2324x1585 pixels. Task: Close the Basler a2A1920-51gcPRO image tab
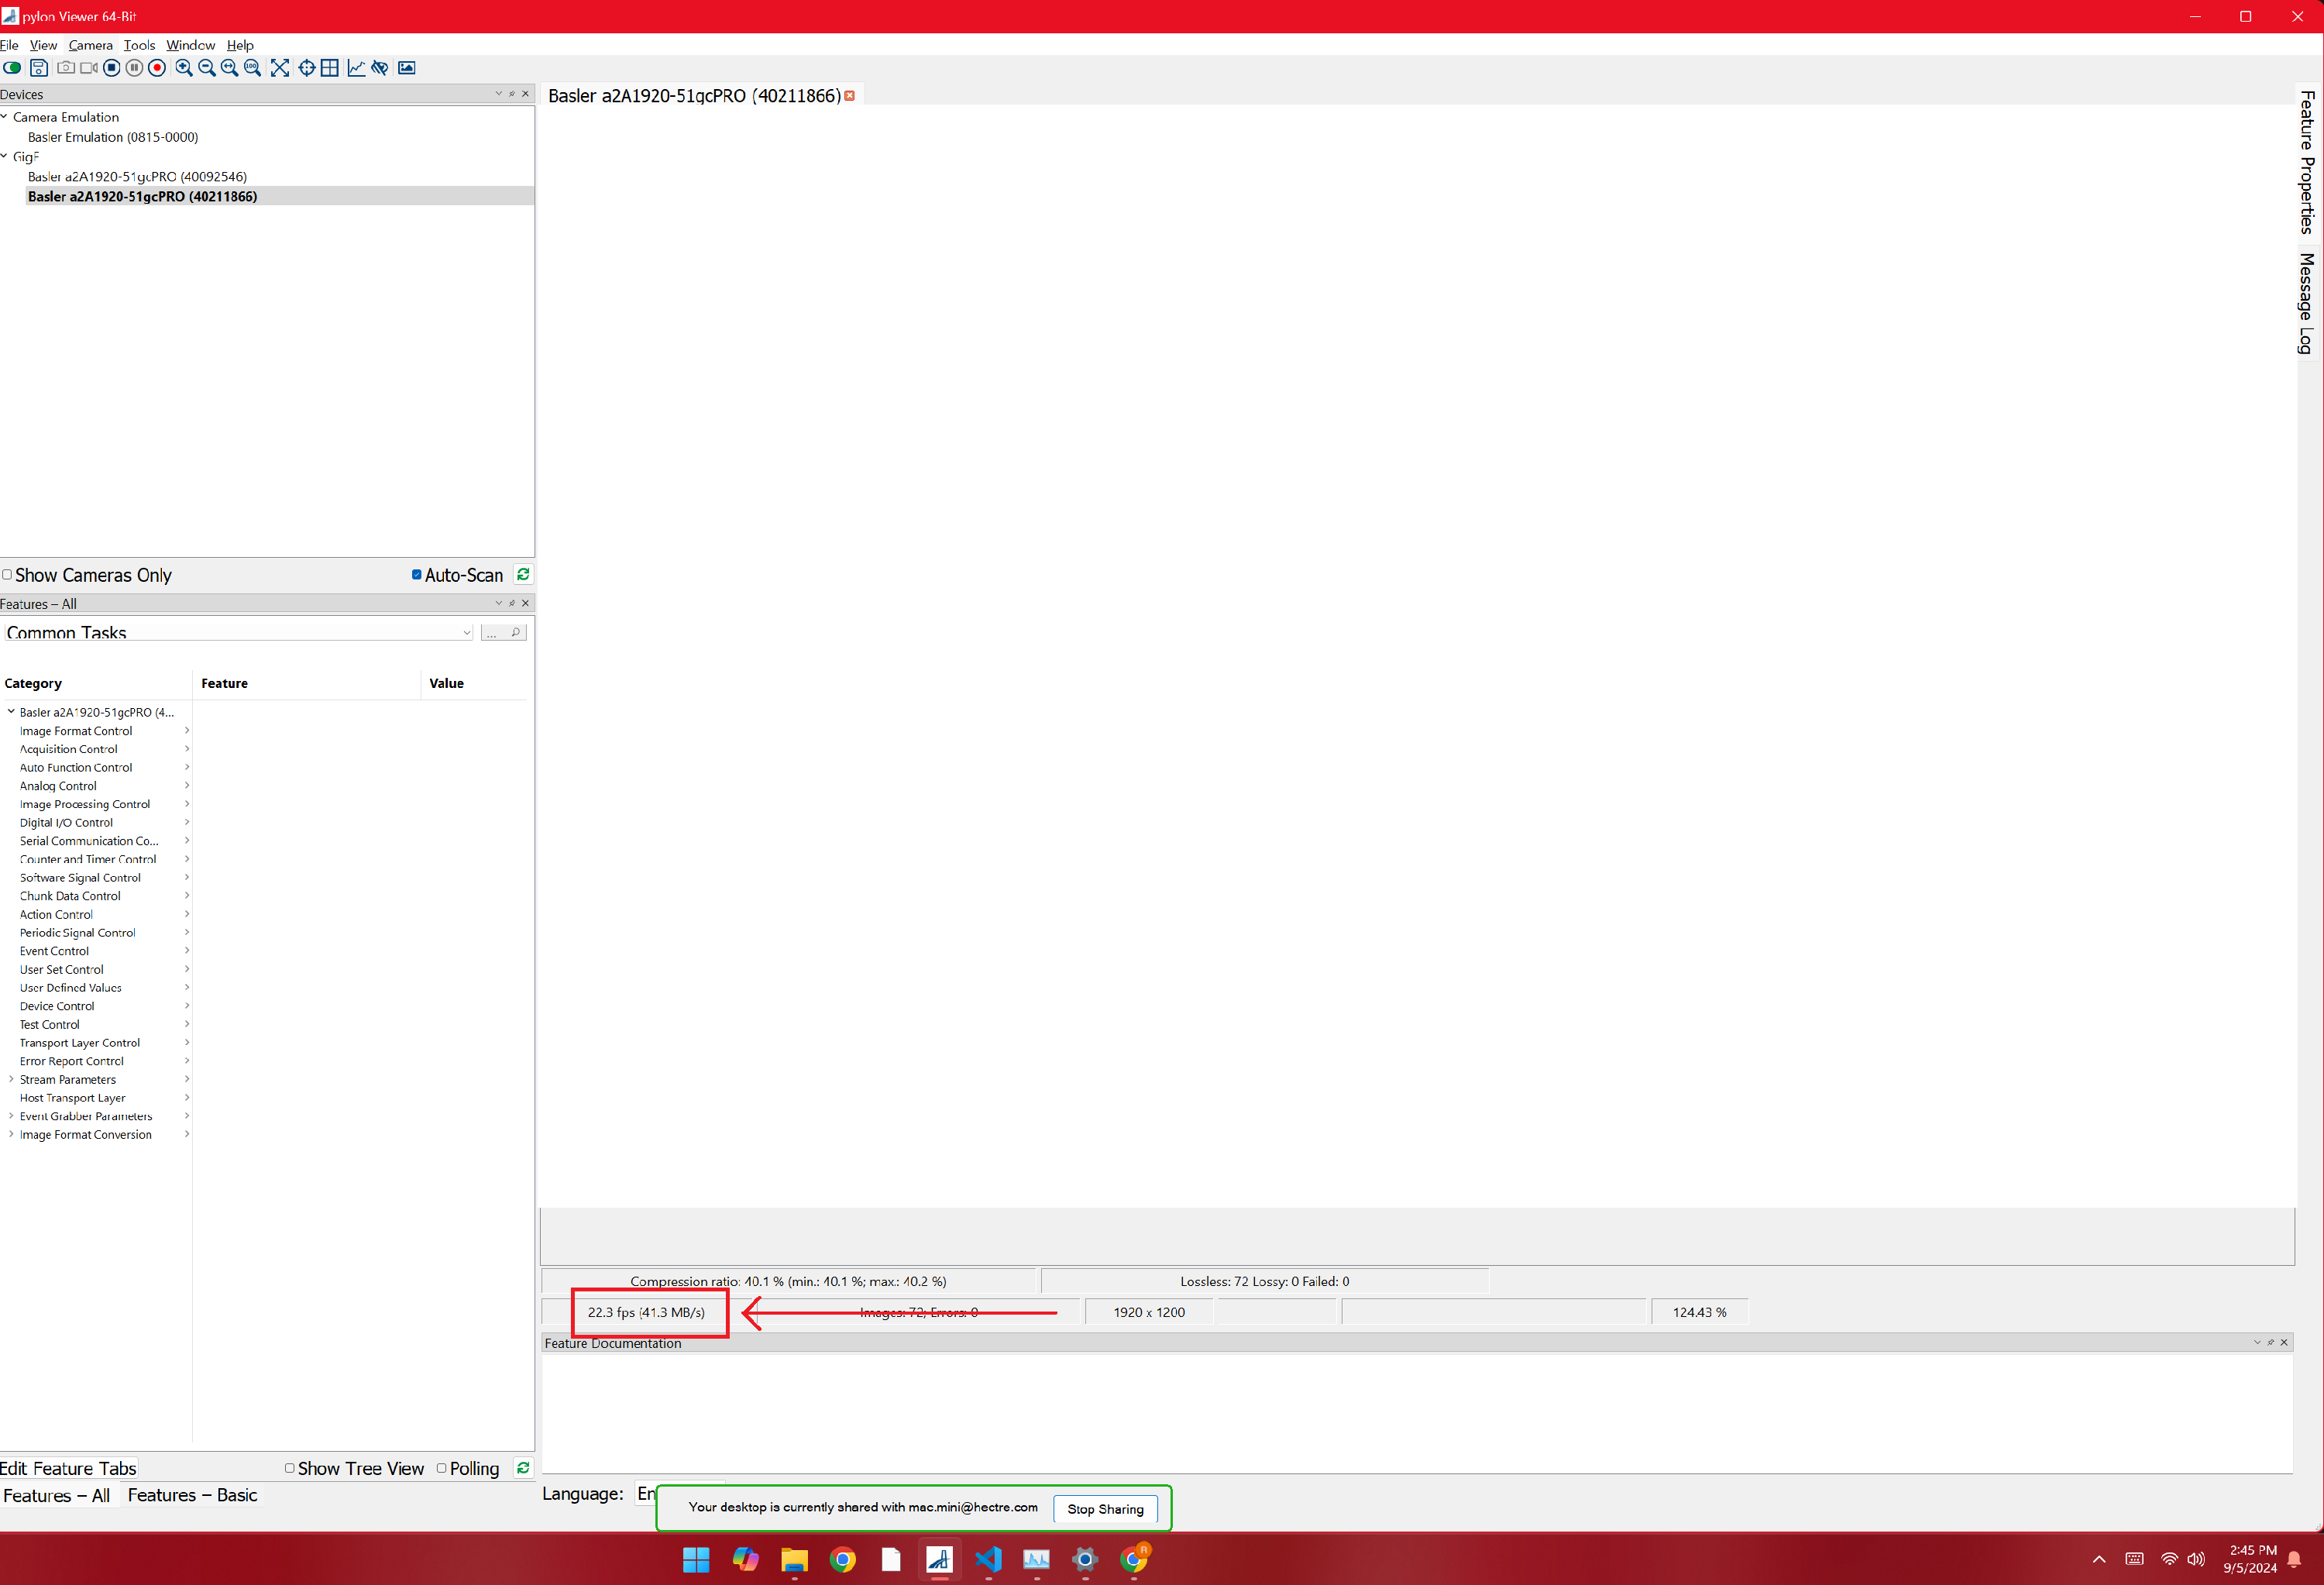click(x=850, y=96)
